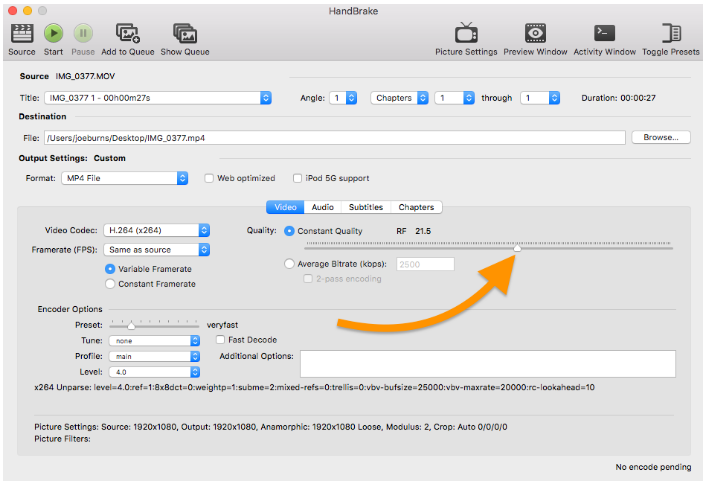Screen dimensions: 705x483
Task: Click the RF quality slider handle
Action: coord(518,248)
